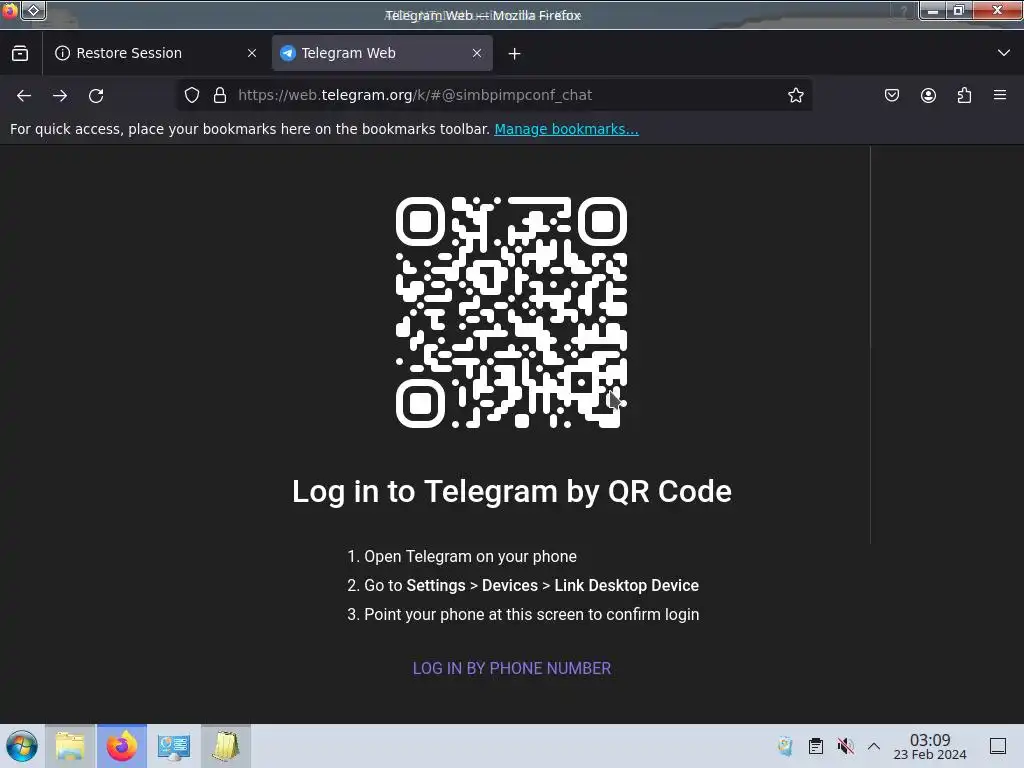Click the Link Desktop Device instruction
This screenshot has width=1024, height=768.
click(x=626, y=585)
